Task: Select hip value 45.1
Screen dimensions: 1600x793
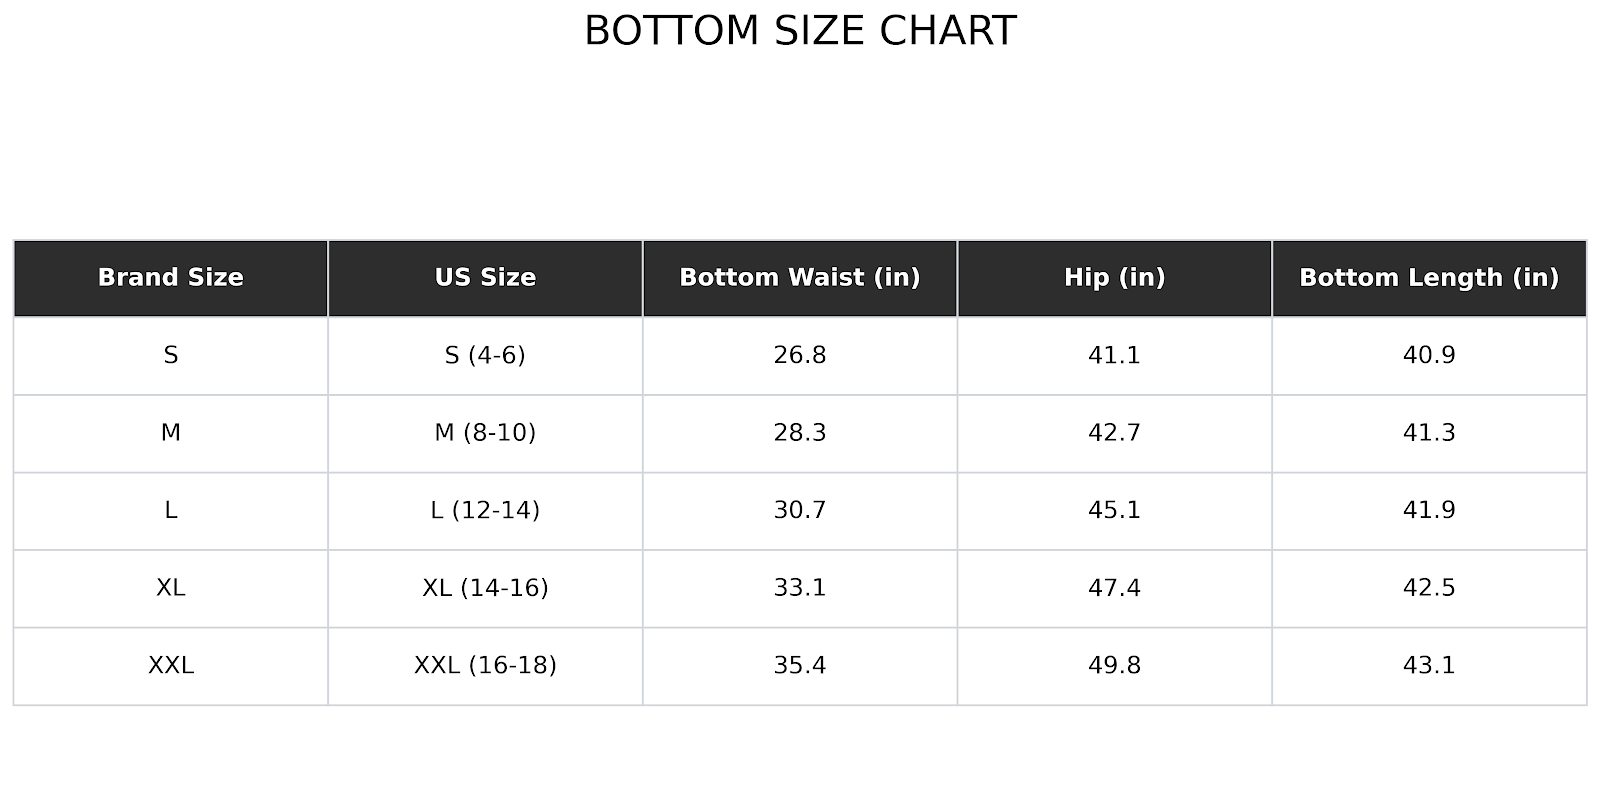Action: [x=1114, y=510]
